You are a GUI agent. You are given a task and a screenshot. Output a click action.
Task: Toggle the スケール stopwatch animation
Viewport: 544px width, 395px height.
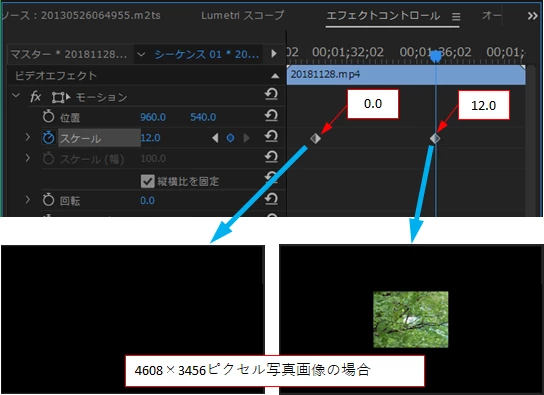(49, 137)
